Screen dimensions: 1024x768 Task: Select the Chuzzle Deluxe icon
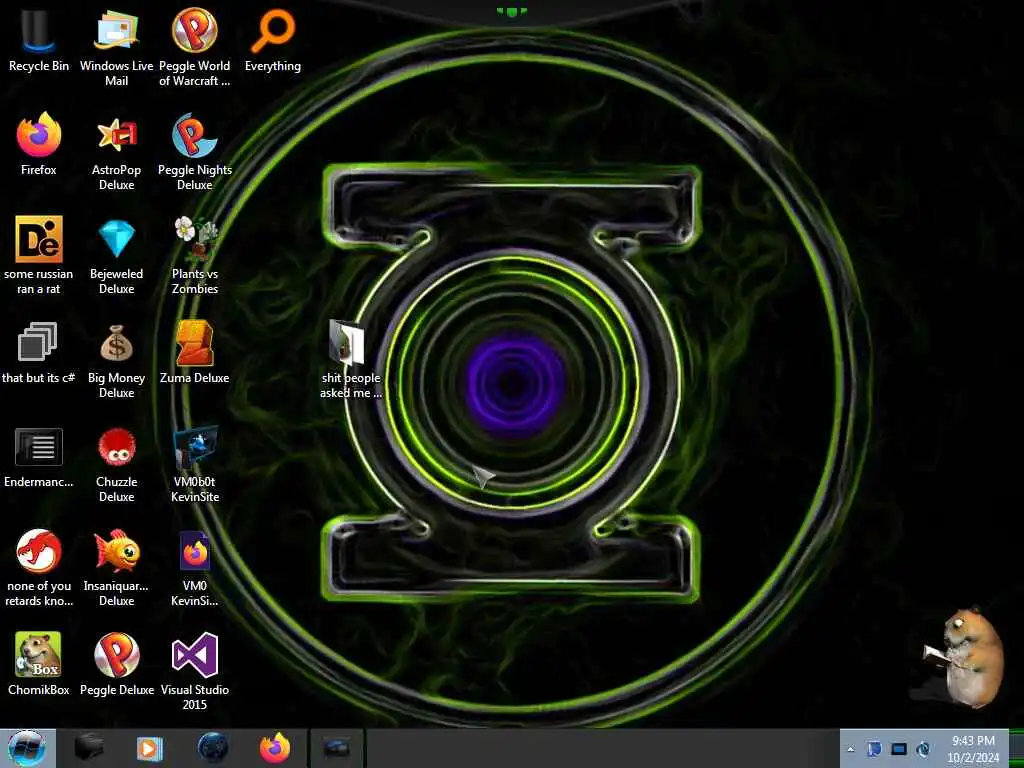[116, 464]
